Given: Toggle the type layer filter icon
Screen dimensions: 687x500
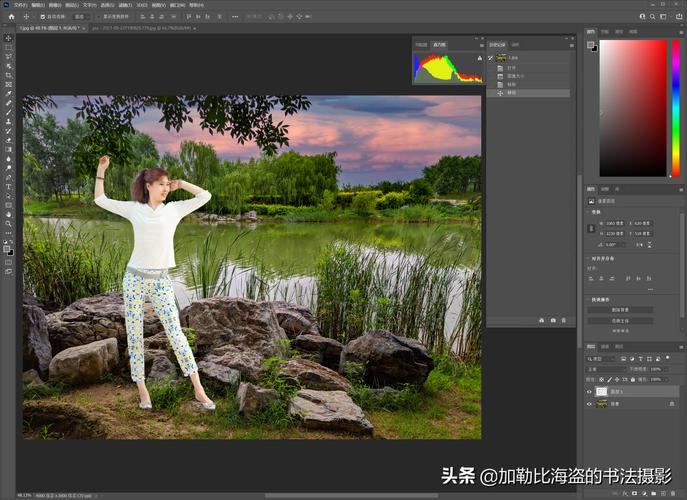Looking at the screenshot, I should tap(641, 358).
